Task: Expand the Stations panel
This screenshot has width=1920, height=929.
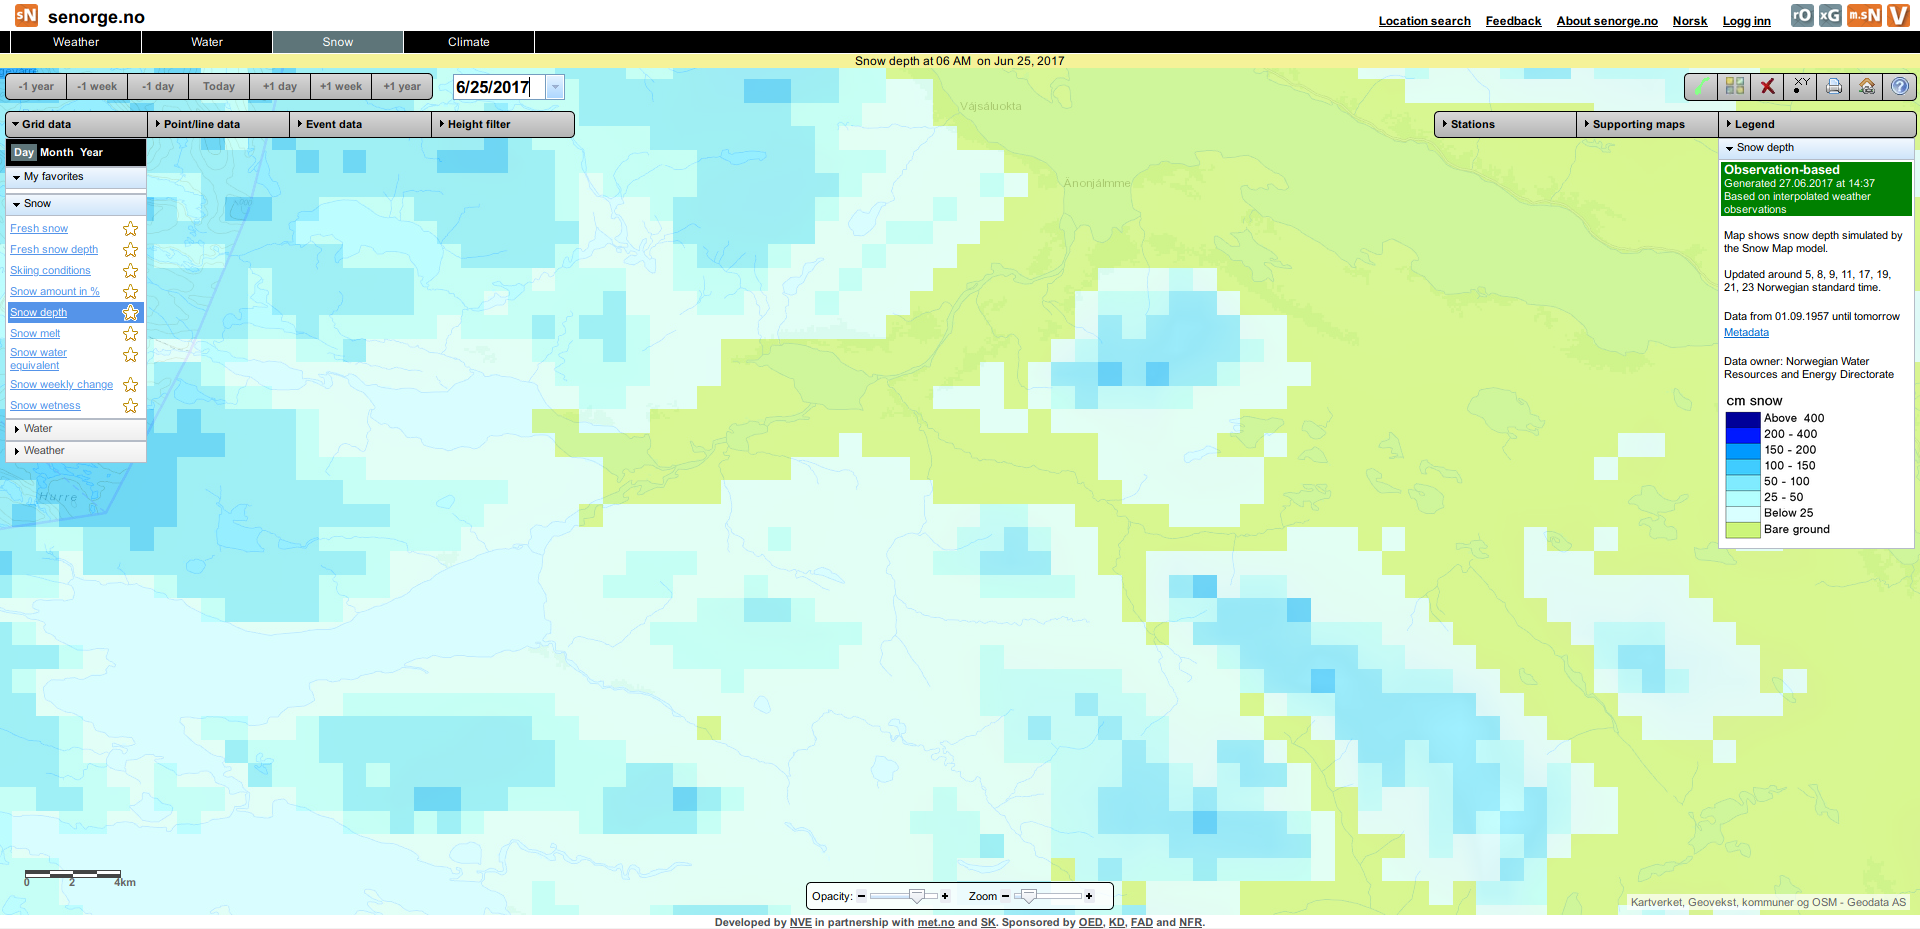Action: 1505,124
